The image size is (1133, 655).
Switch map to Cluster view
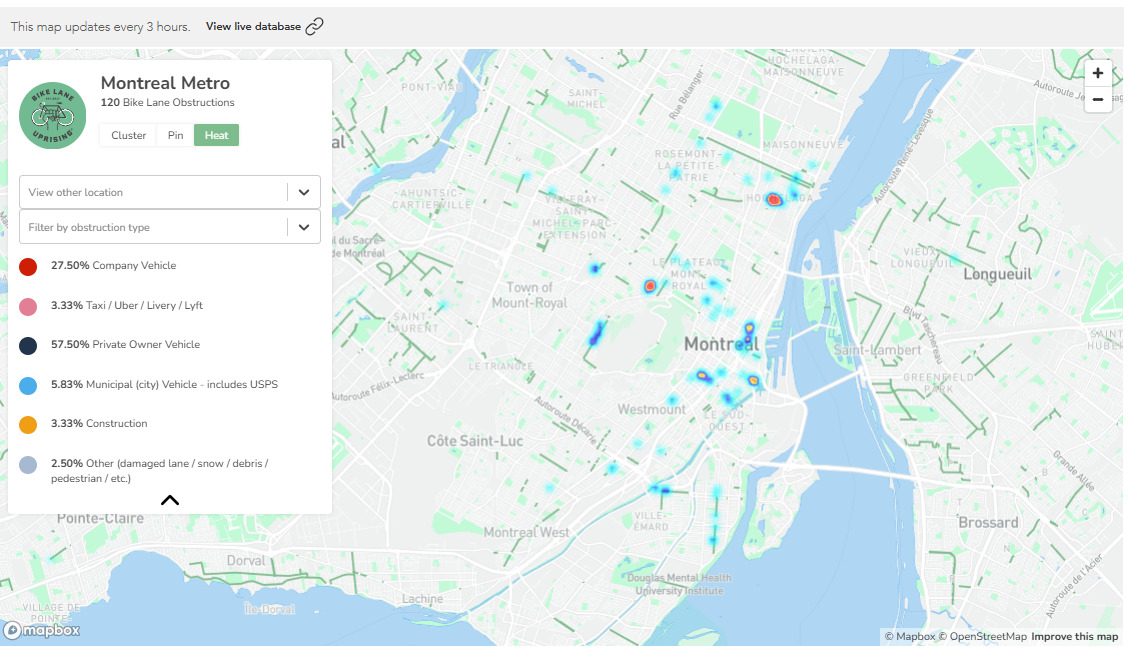coord(129,135)
